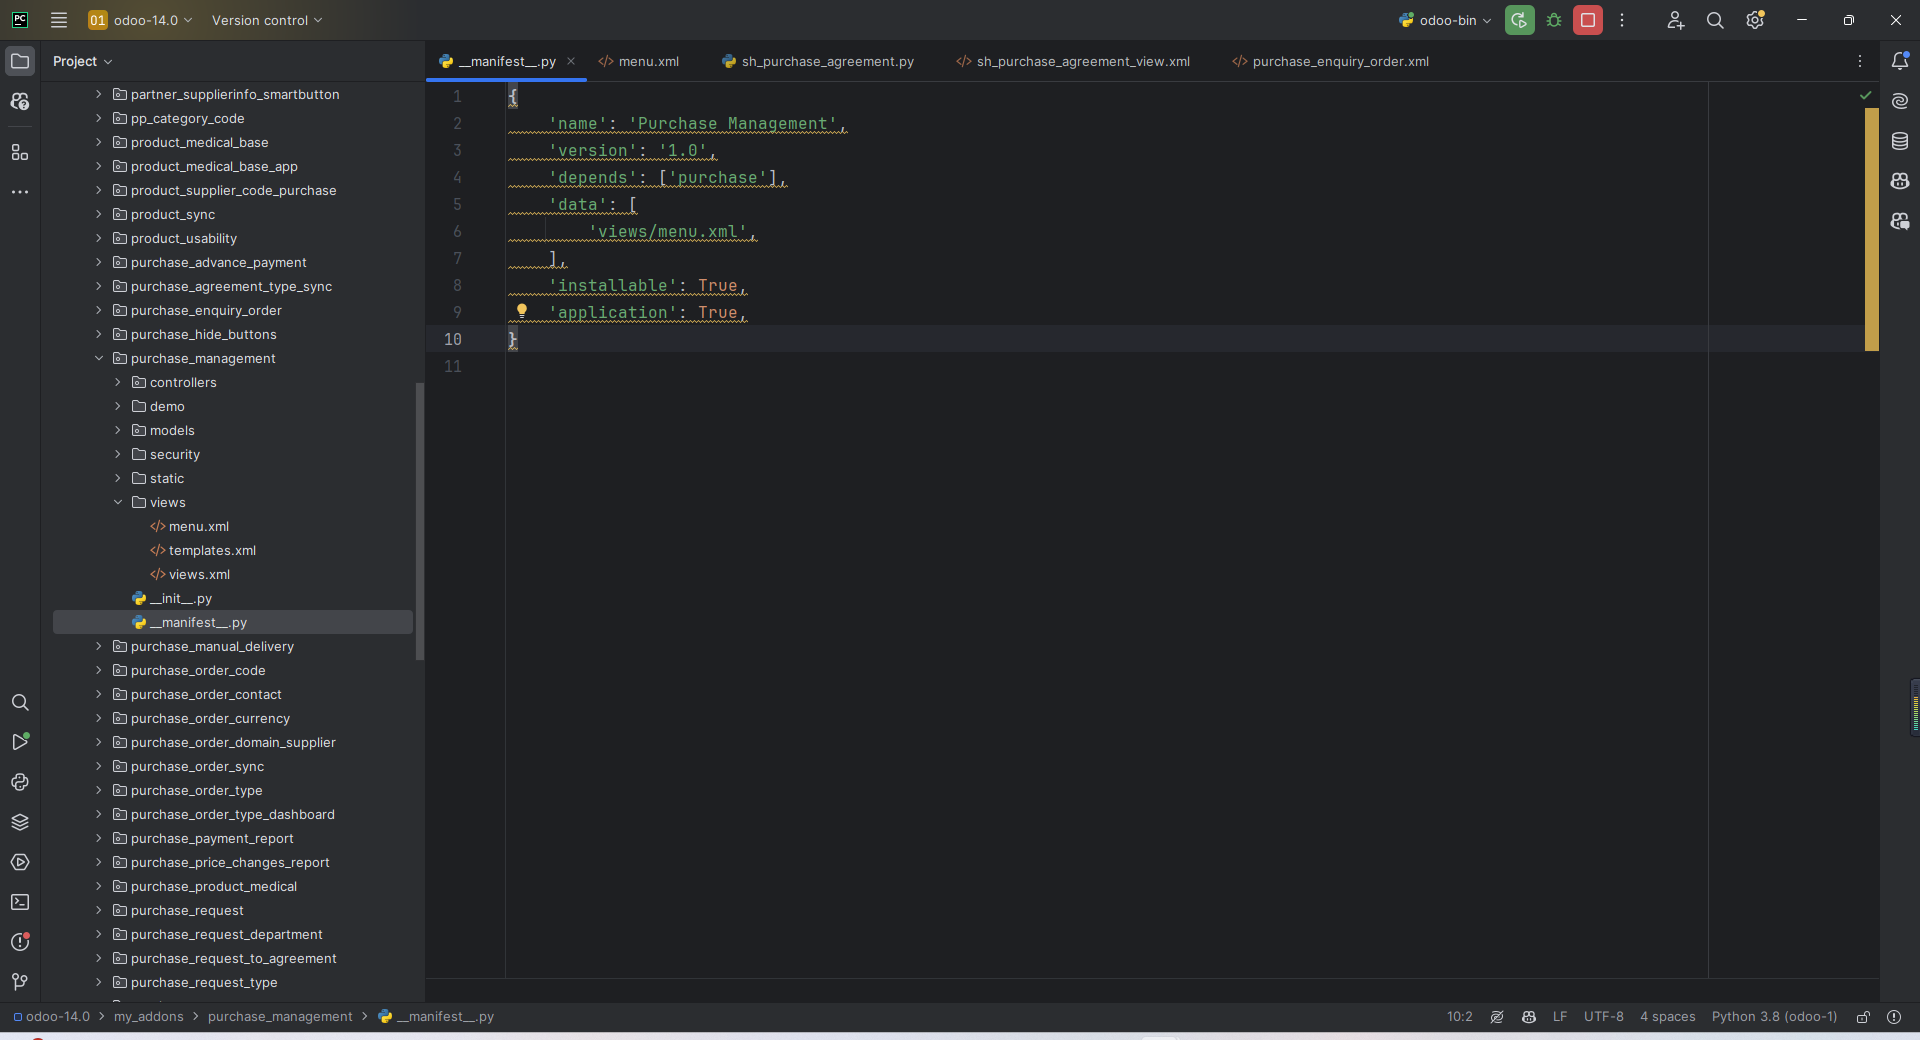Switch to sh_purchase_agreement.py tab
Image resolution: width=1920 pixels, height=1040 pixels.
pyautogui.click(x=818, y=61)
